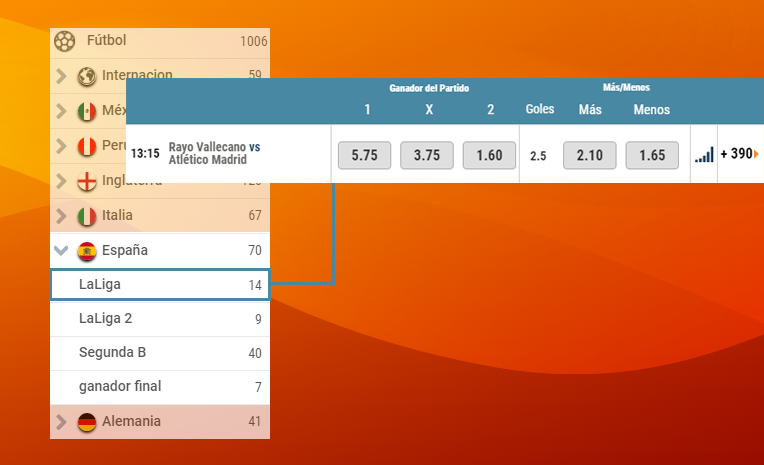This screenshot has height=465, width=764.
Task: Expand the Inglaterra category chevron
Action: (61, 181)
